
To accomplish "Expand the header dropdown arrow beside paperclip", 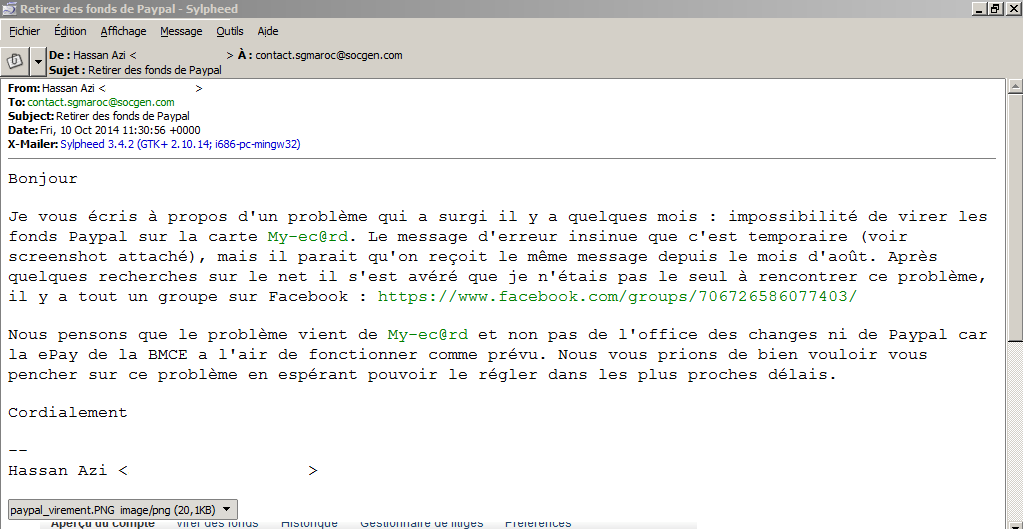I will click(38, 61).
